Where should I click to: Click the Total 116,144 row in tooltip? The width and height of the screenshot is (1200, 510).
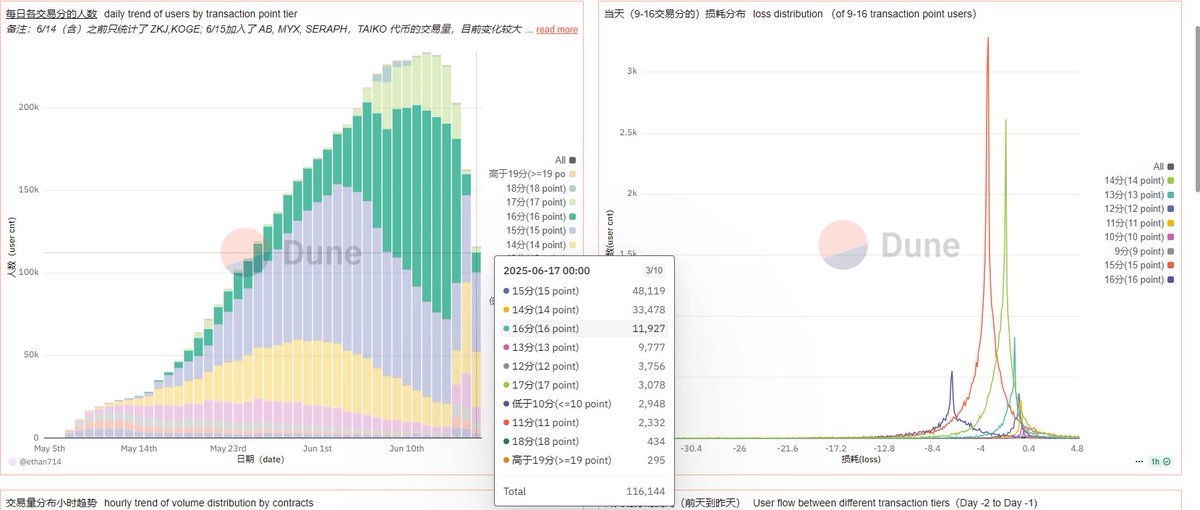pos(585,492)
